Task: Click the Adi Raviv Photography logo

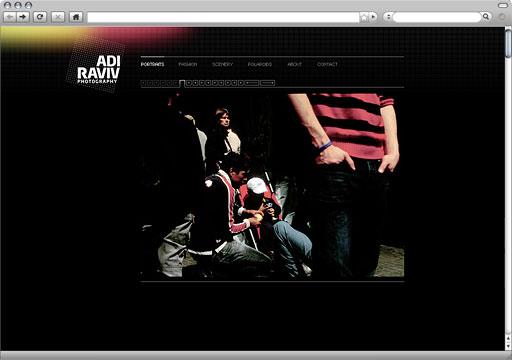Action: pos(98,69)
